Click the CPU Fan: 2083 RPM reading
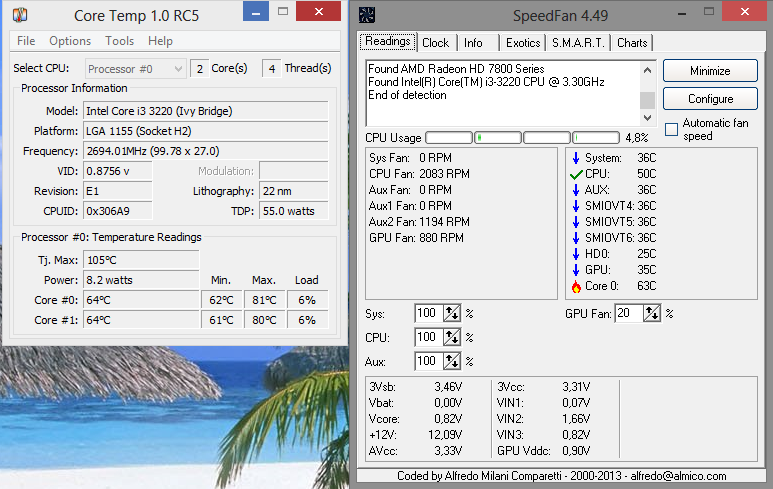This screenshot has width=773, height=489. coord(419,174)
